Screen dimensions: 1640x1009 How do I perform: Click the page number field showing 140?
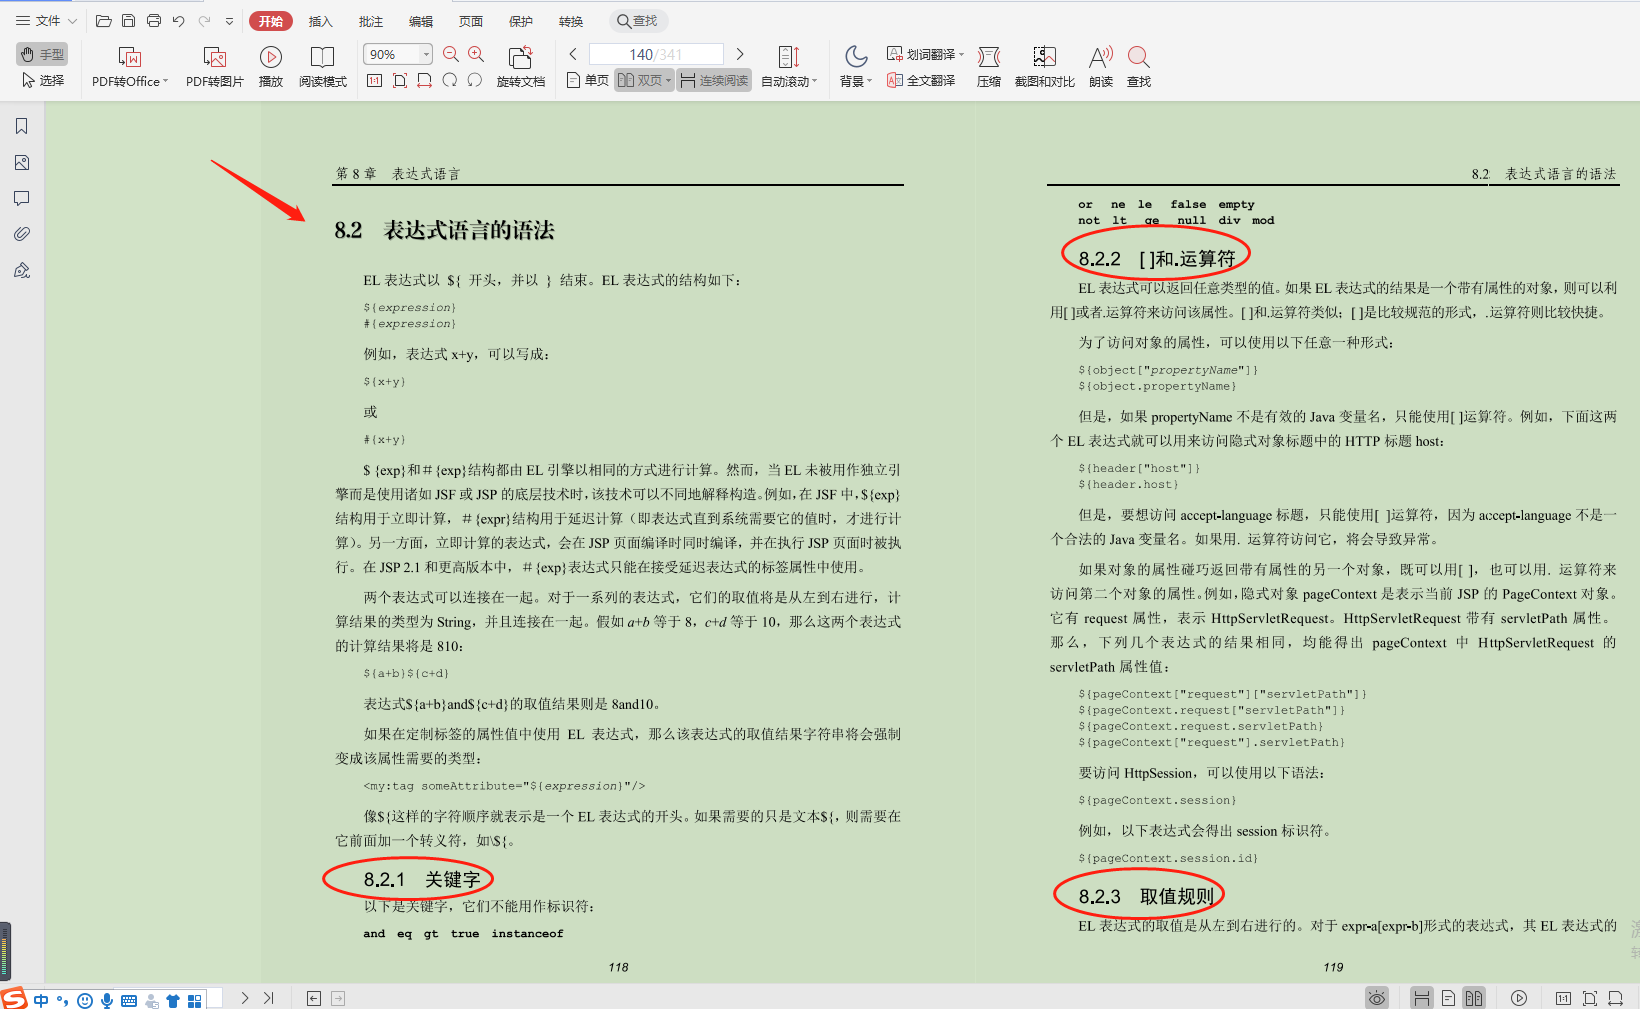[656, 54]
